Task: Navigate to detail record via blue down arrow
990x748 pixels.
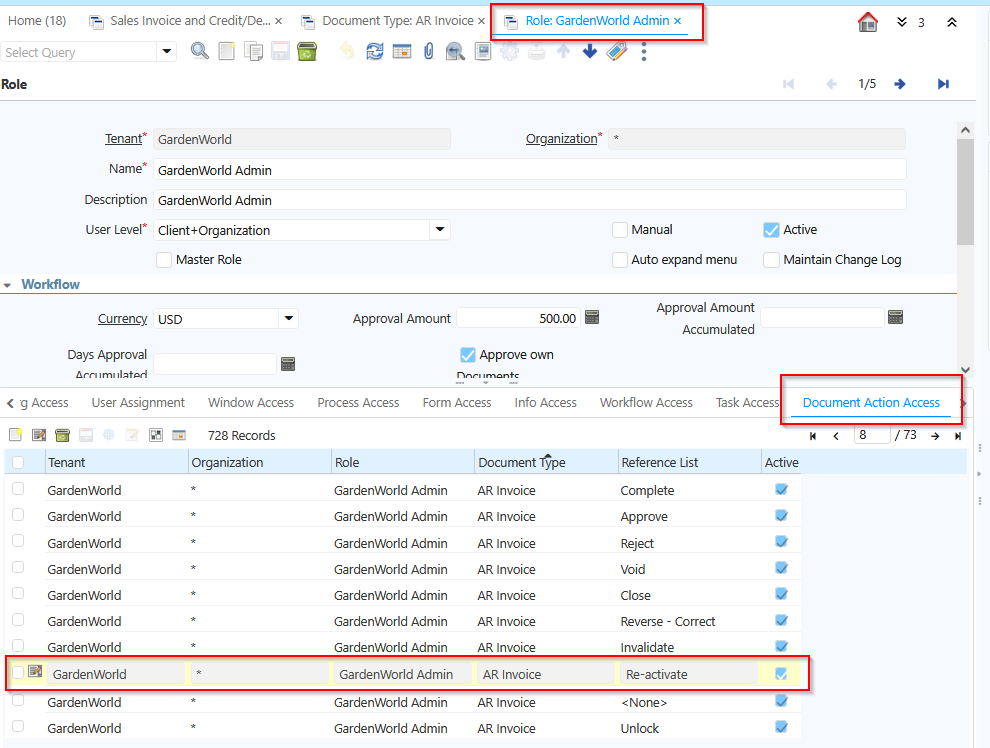Action: [x=589, y=50]
